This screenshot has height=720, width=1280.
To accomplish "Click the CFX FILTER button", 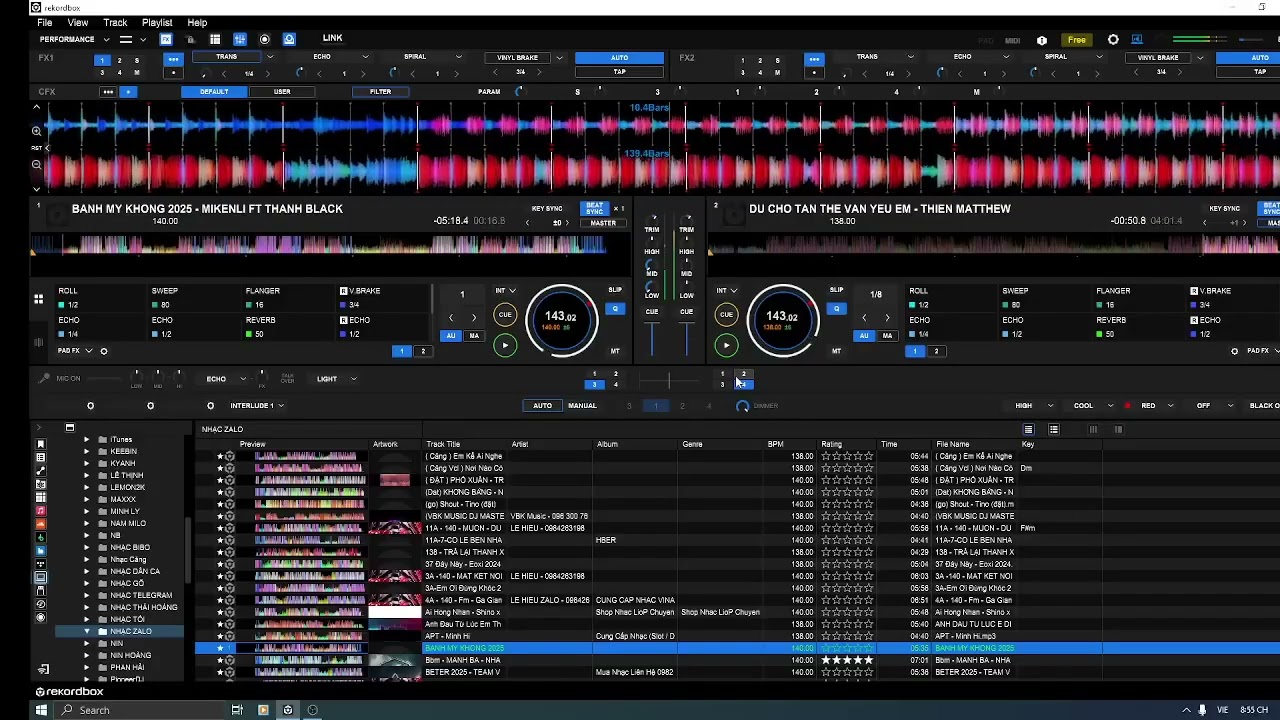I will click(381, 92).
